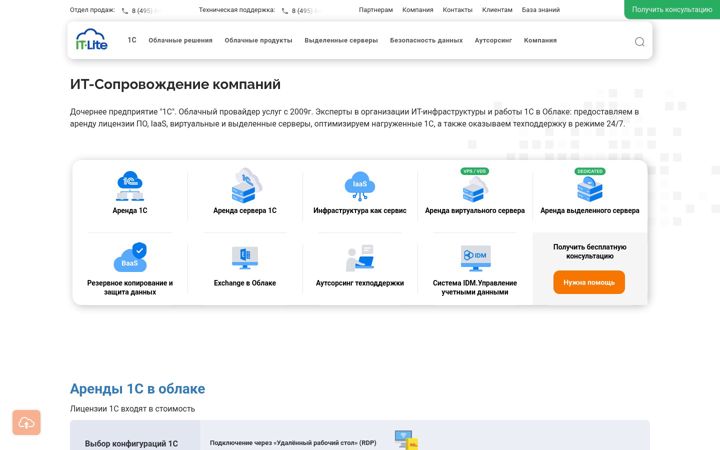This screenshot has height=450, width=720.
Task: Click the Аренды 1С в облаке heading
Action: [x=137, y=389]
